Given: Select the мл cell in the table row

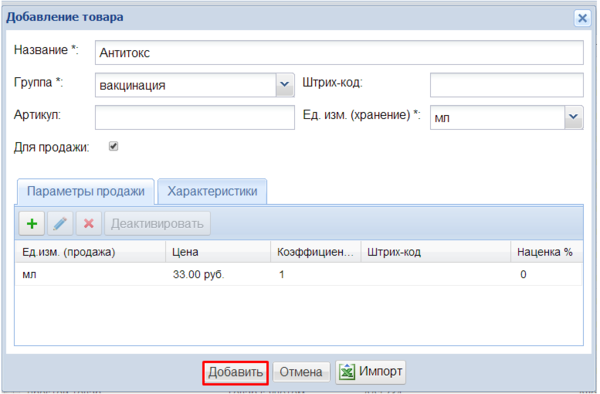Looking at the screenshot, I should (90, 274).
